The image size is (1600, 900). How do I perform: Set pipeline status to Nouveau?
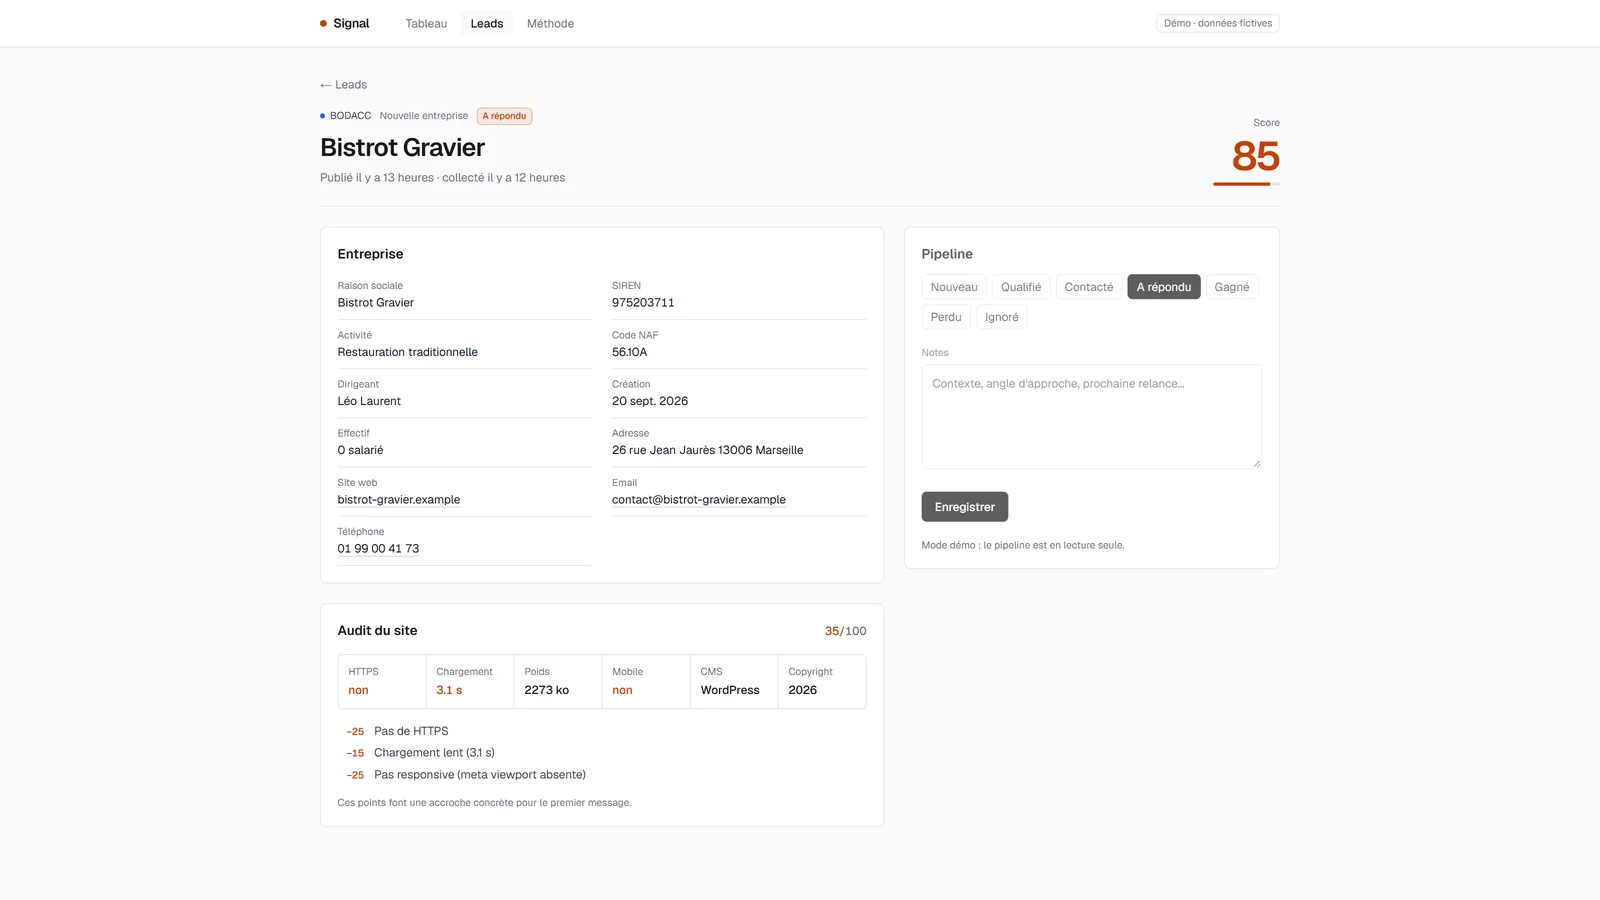[954, 287]
